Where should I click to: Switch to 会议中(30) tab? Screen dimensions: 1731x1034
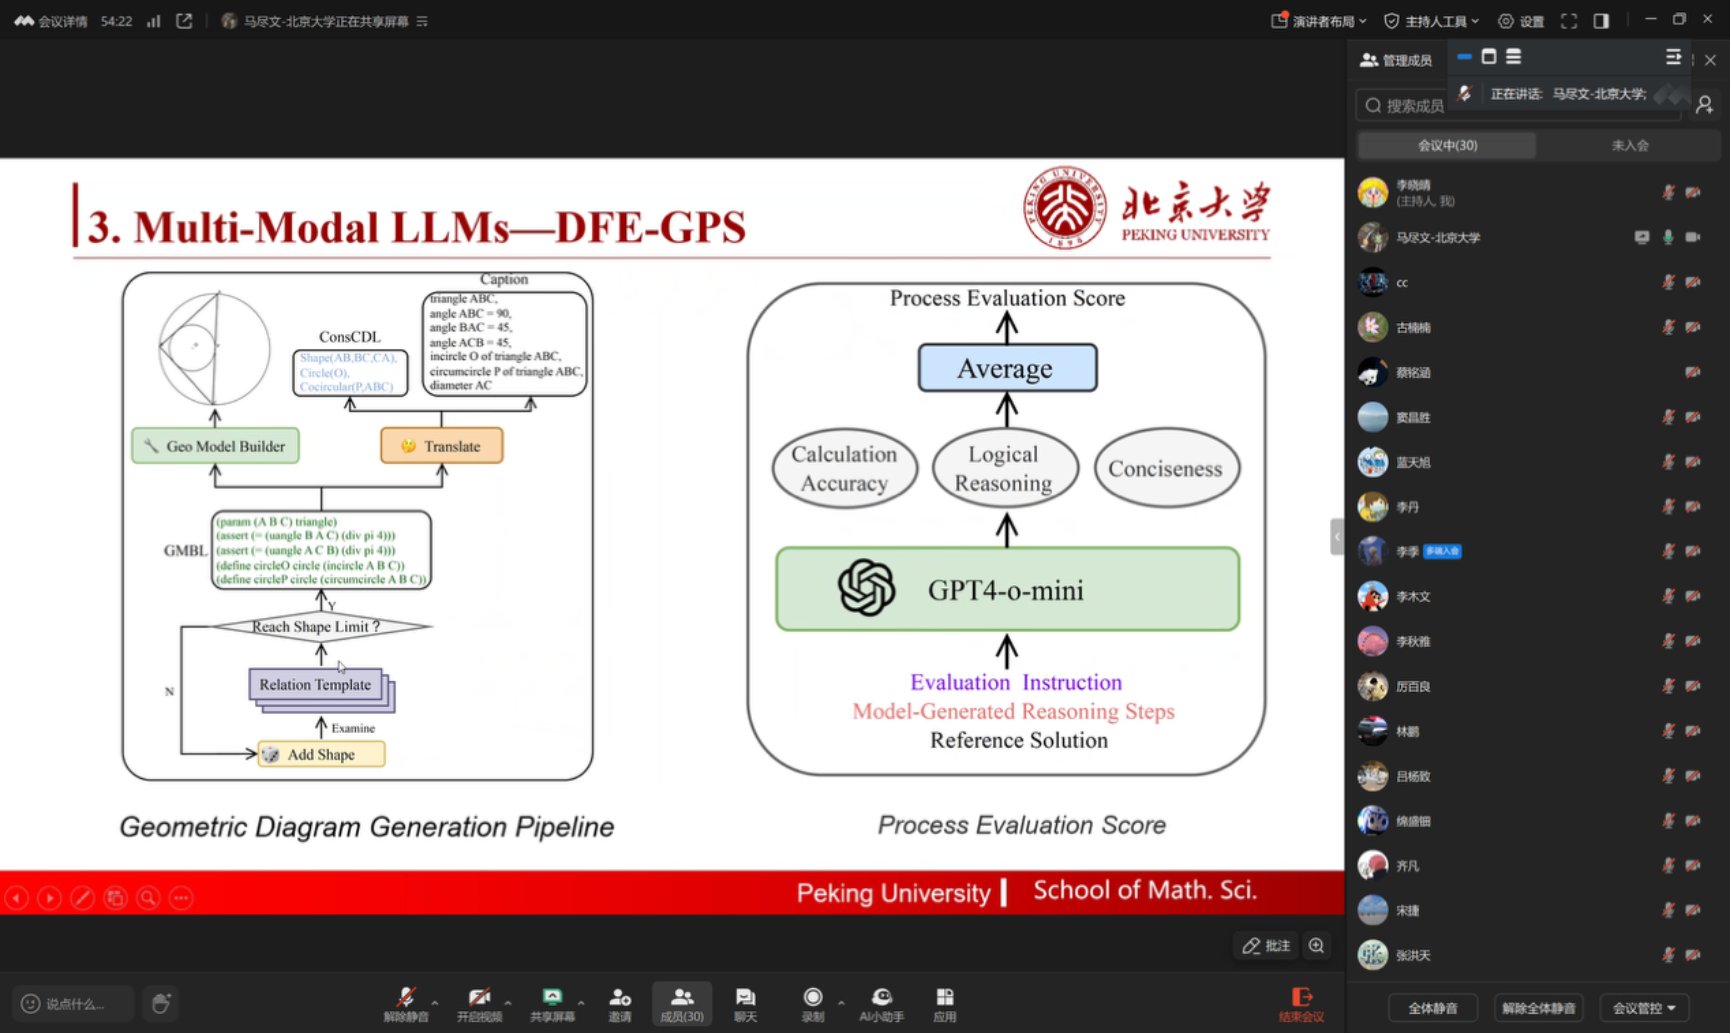(x=1447, y=145)
